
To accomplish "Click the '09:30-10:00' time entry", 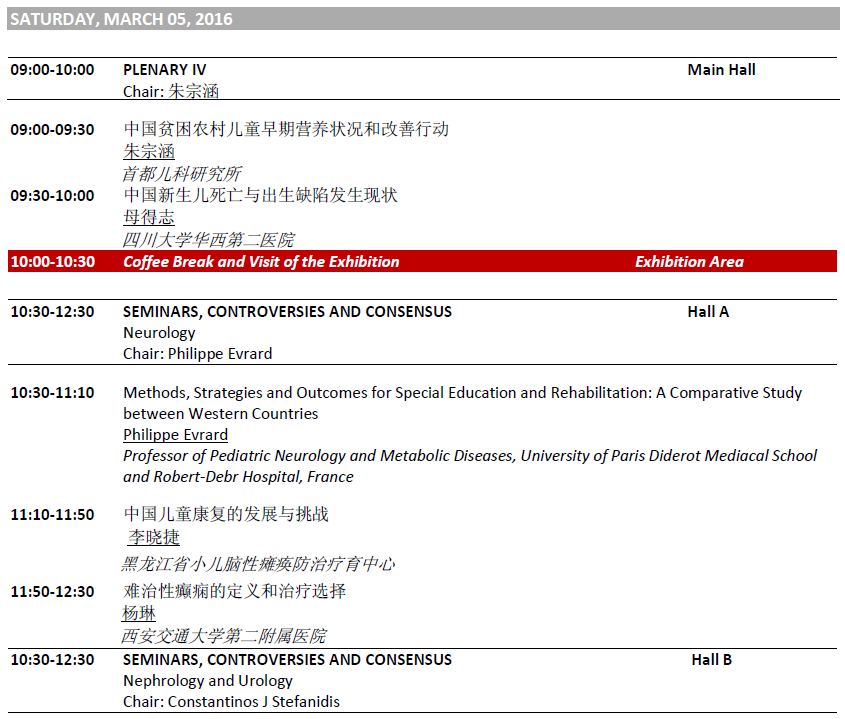I will (52, 196).
